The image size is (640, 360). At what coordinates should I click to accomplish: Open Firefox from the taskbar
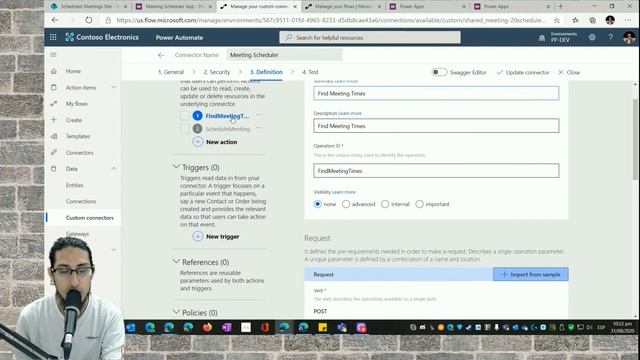tap(207, 327)
